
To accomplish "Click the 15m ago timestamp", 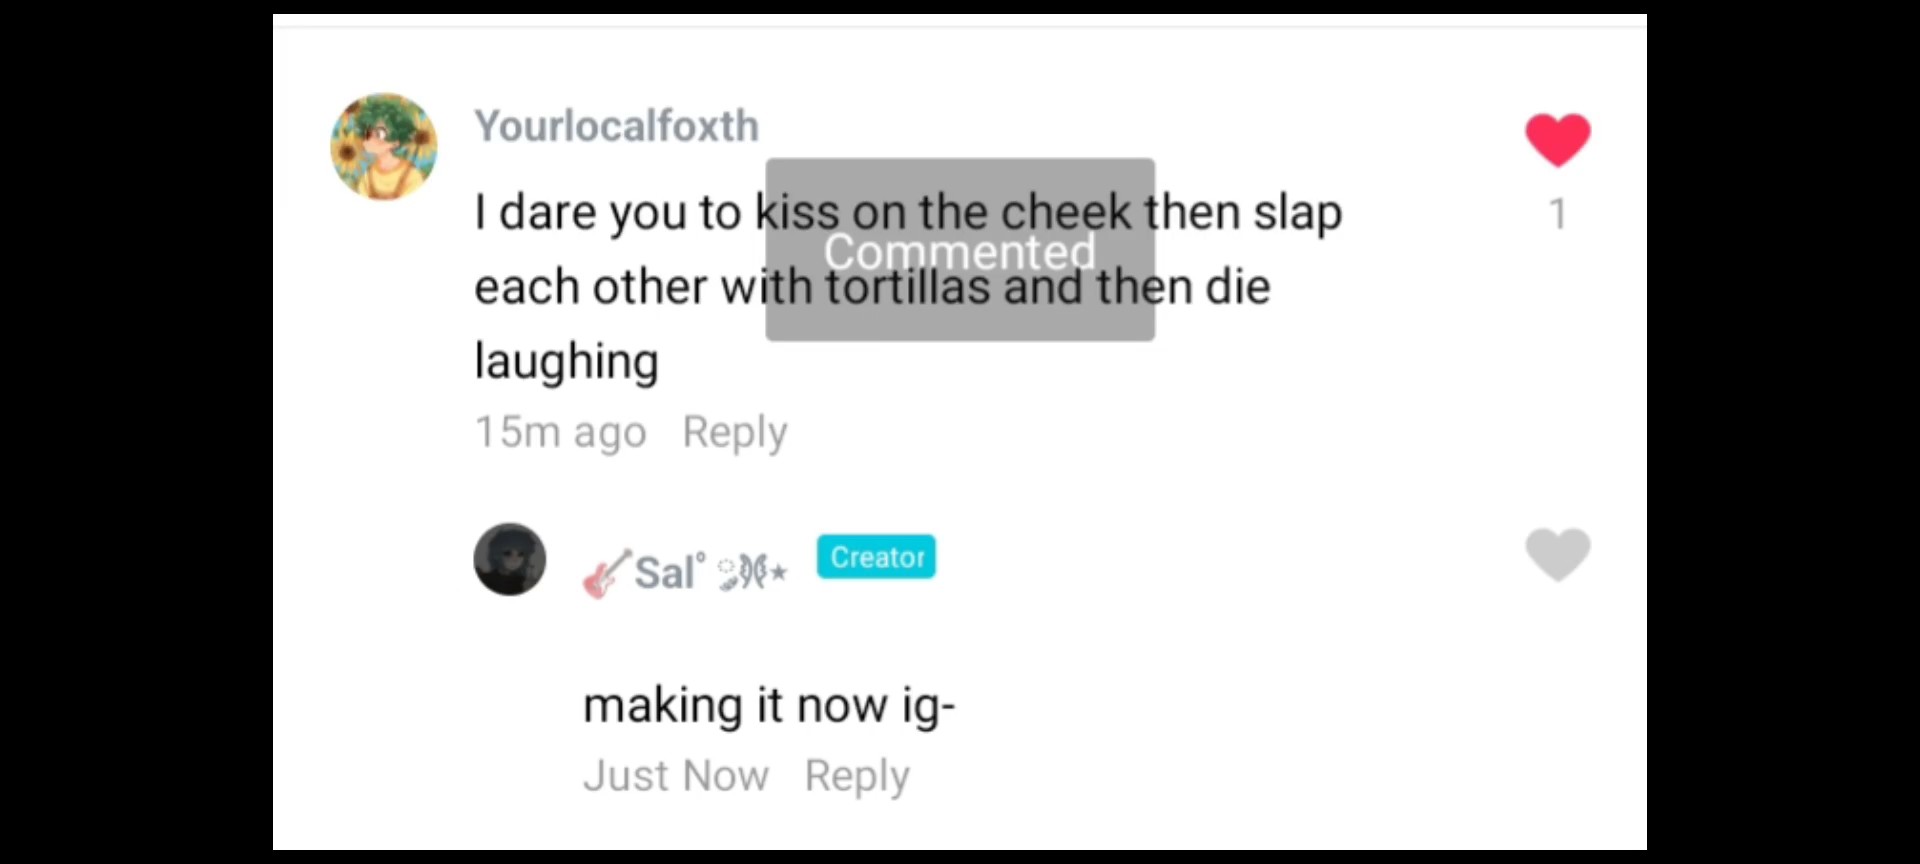I will 560,432.
